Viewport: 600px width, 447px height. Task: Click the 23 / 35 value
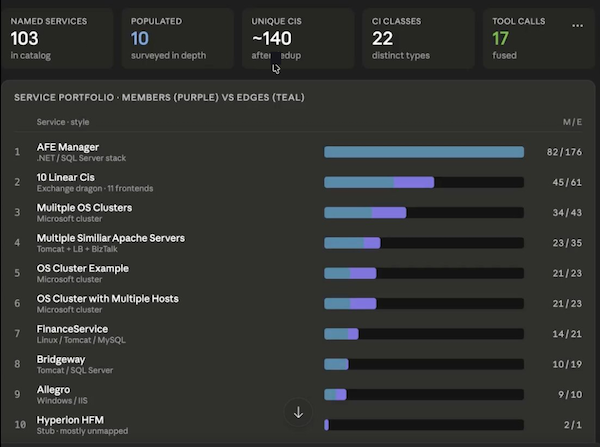[x=567, y=243]
